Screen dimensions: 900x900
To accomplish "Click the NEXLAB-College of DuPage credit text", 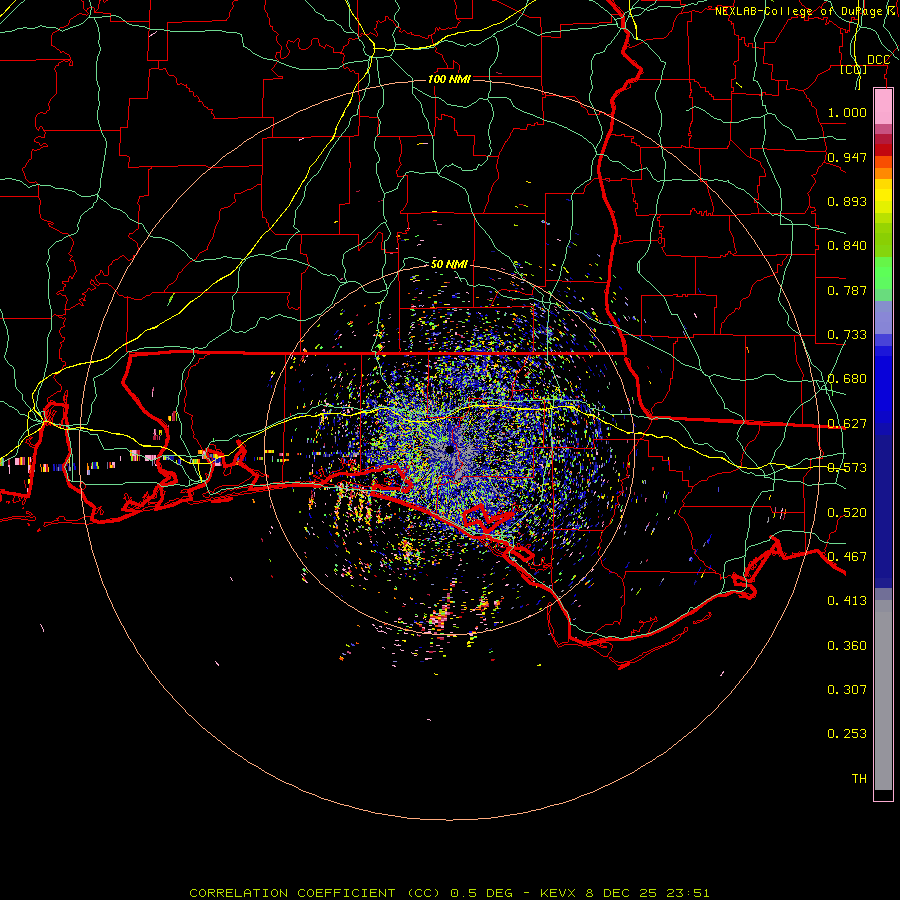I will point(806,11).
